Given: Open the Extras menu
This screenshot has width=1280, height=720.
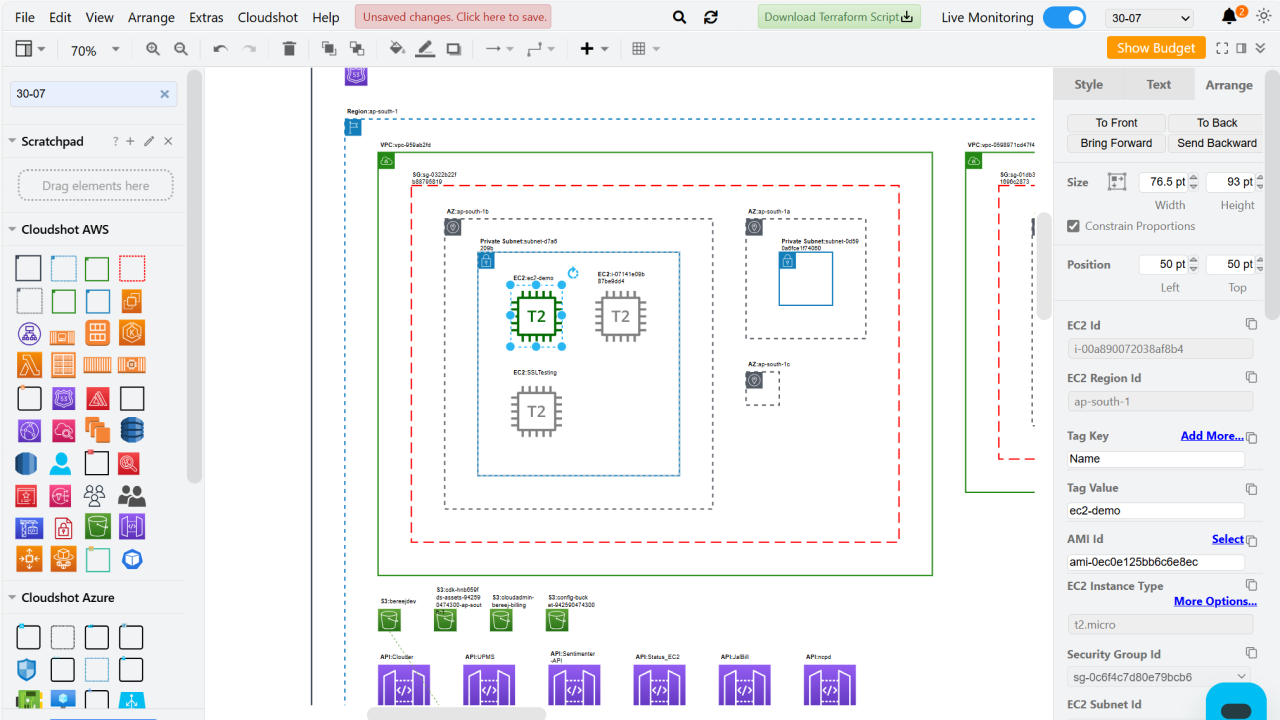Looking at the screenshot, I should coord(206,17).
